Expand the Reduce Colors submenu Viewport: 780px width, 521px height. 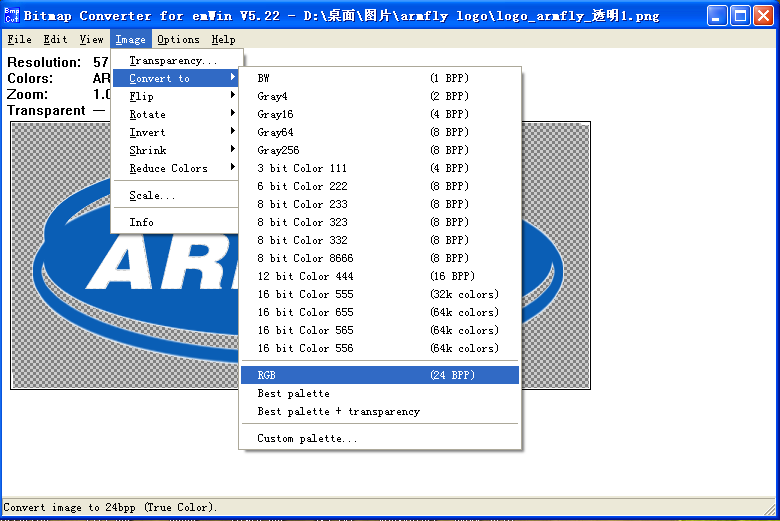[x=176, y=168]
